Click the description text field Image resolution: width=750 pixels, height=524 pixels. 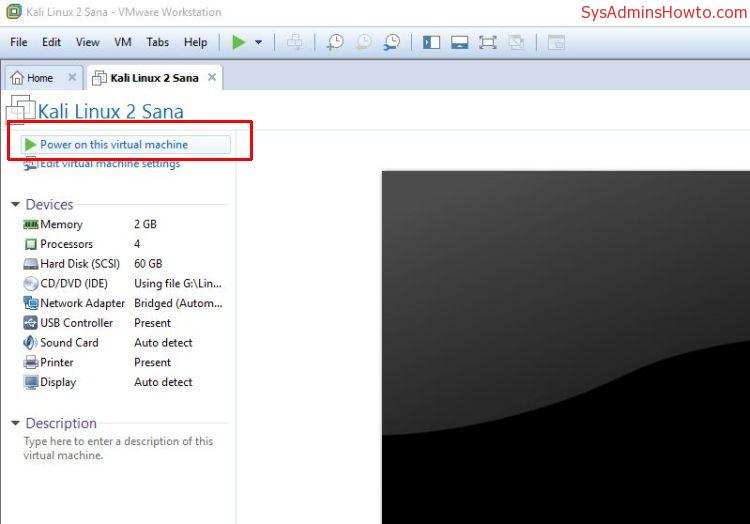point(118,448)
